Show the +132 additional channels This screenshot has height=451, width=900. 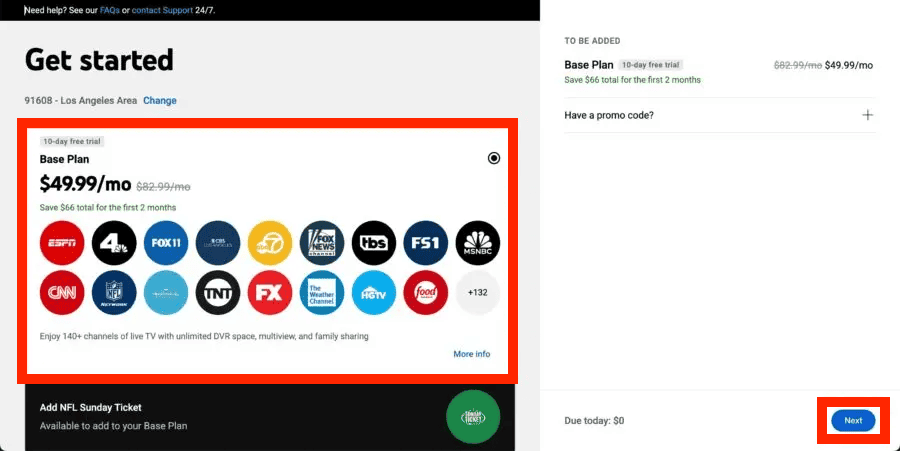point(477,293)
